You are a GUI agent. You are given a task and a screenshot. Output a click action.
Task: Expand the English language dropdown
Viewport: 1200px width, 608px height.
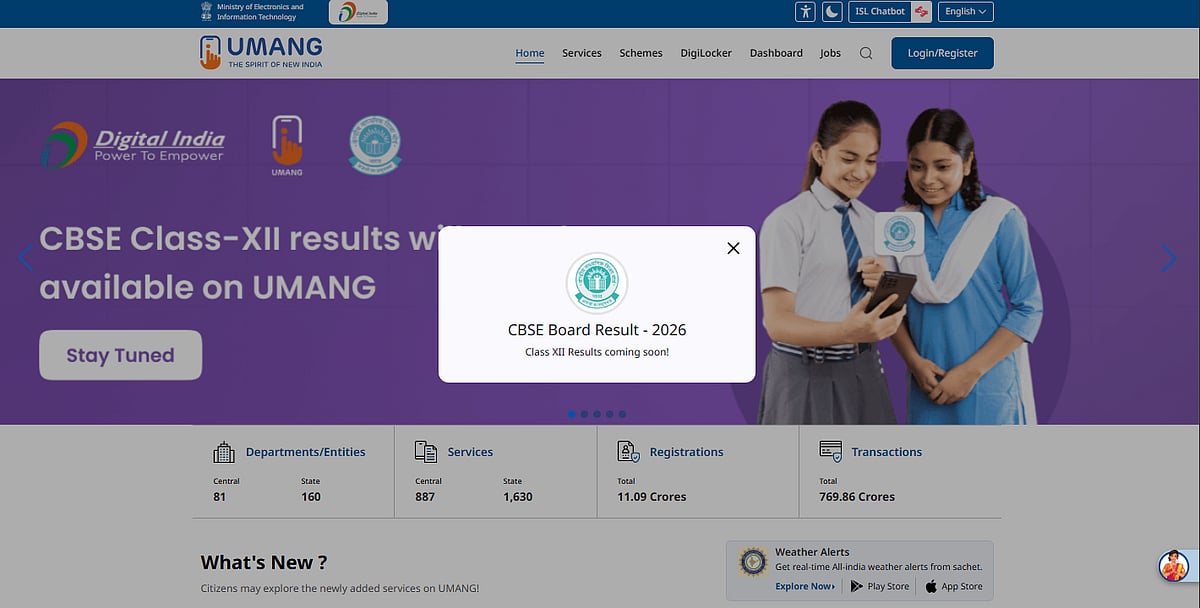tap(965, 12)
